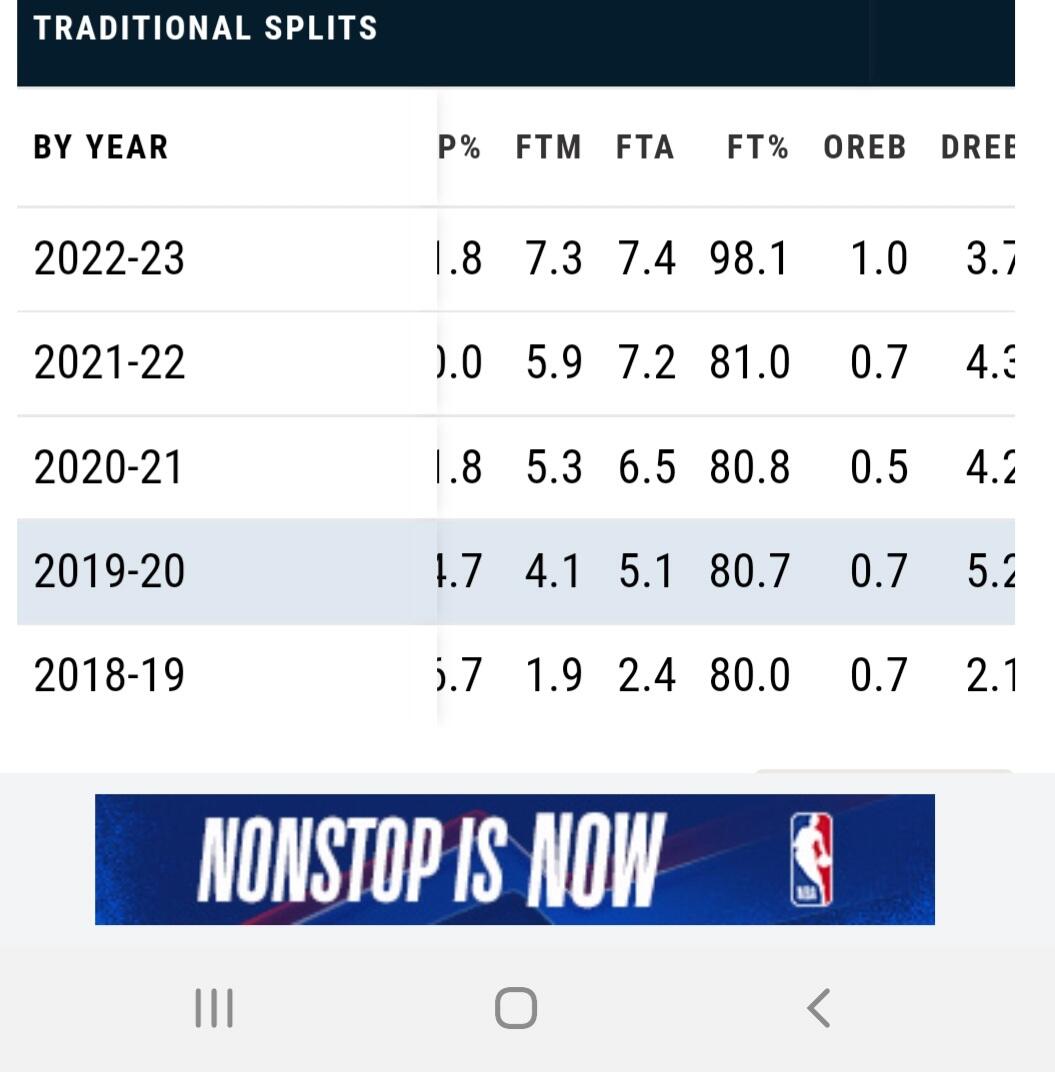Click the 0.5 OREB value for 2020-21
Image resolution: width=1055 pixels, height=1072 pixels.
coord(879,468)
